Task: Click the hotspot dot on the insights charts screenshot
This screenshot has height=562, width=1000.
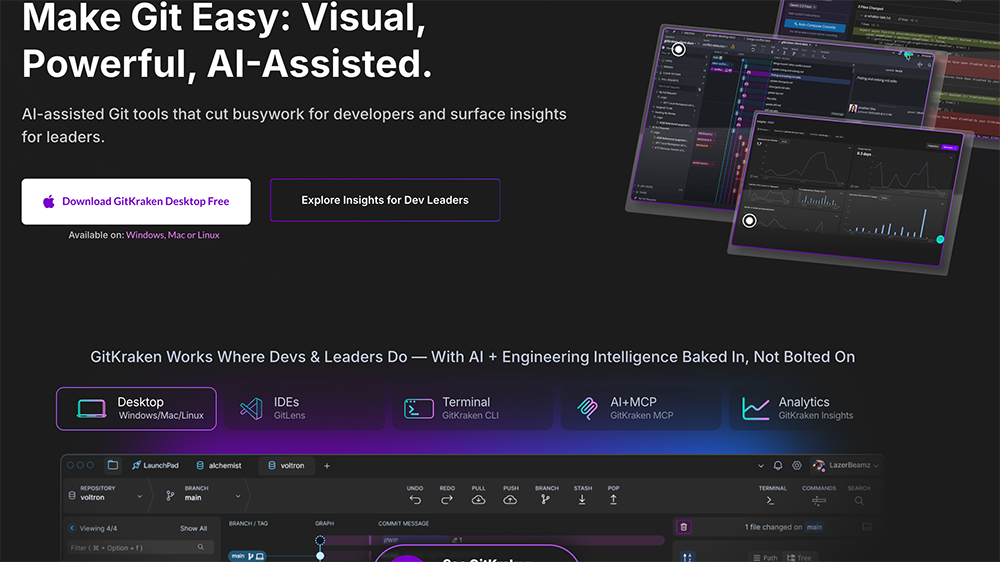Action: pos(749,221)
